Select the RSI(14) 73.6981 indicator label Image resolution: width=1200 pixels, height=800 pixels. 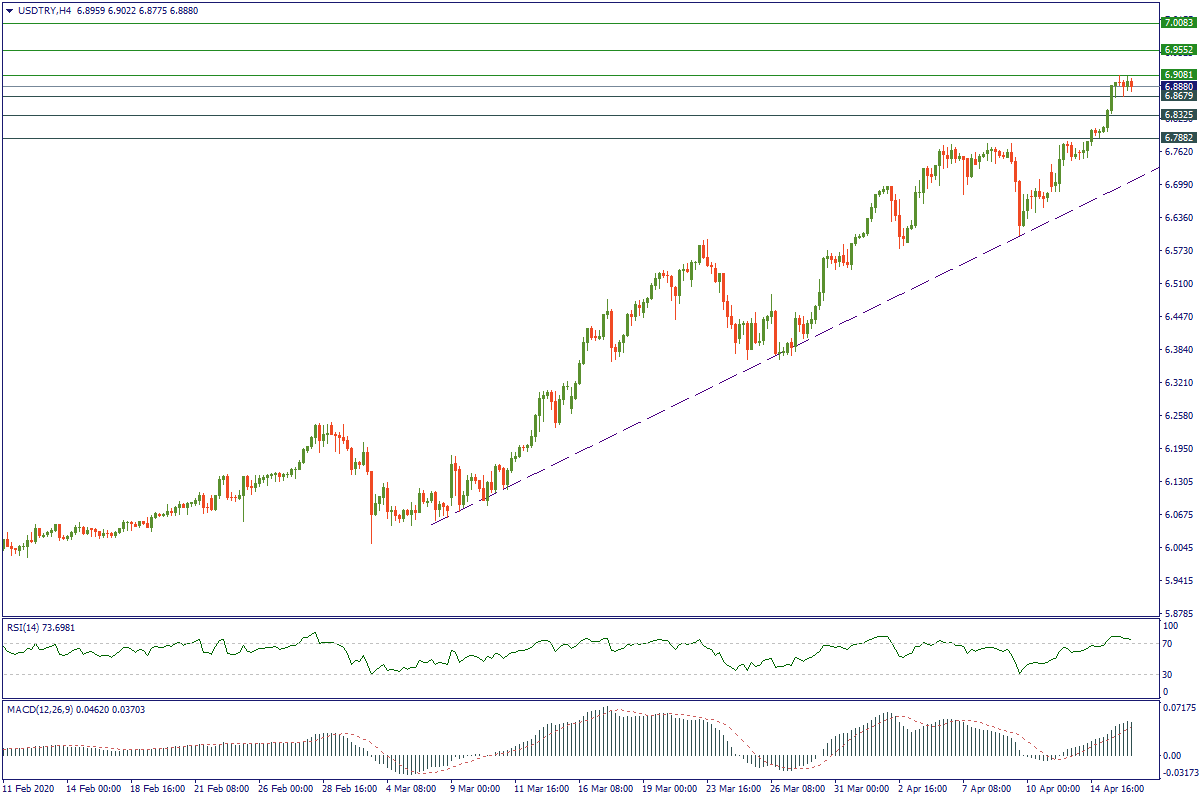pyautogui.click(x=41, y=627)
